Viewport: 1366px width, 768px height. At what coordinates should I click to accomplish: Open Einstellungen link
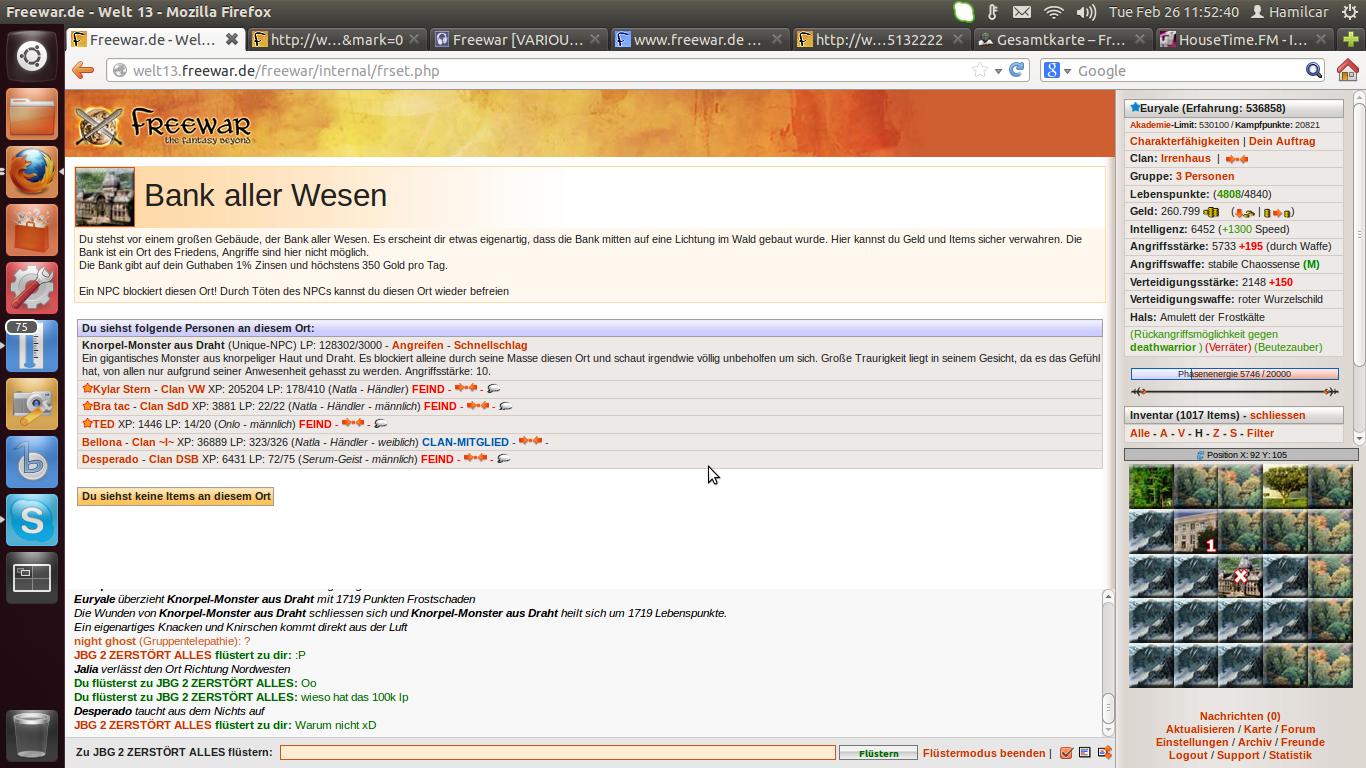click(1191, 742)
